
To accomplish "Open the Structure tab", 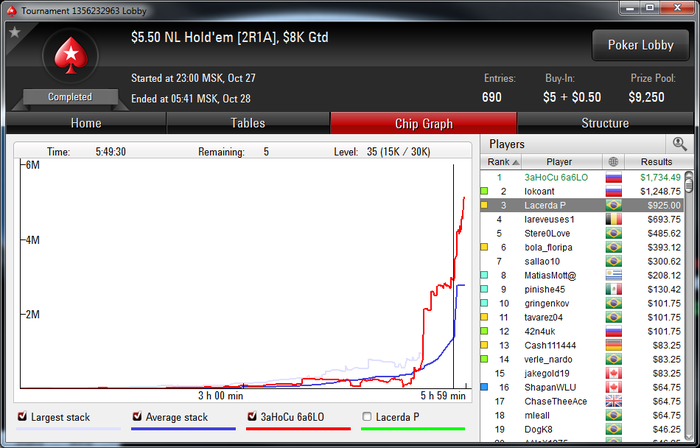I will [605, 123].
